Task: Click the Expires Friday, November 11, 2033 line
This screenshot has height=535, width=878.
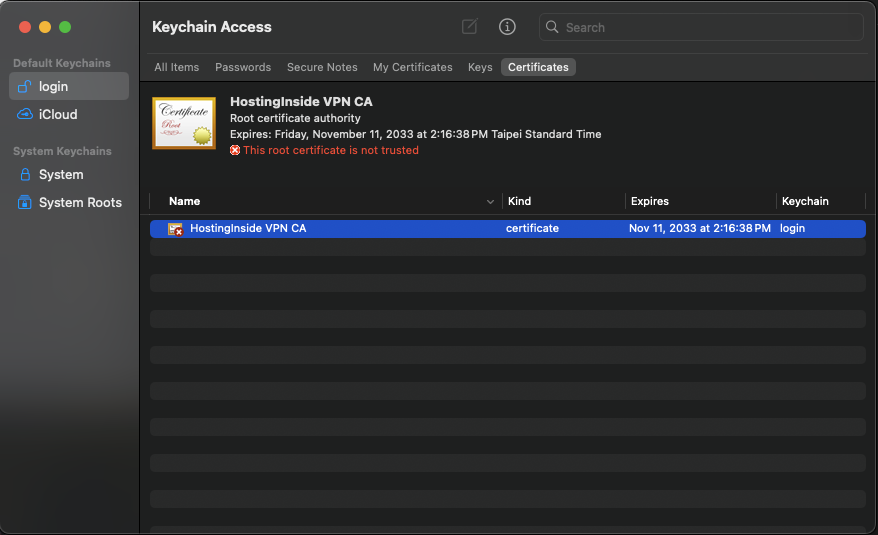Action: point(415,134)
